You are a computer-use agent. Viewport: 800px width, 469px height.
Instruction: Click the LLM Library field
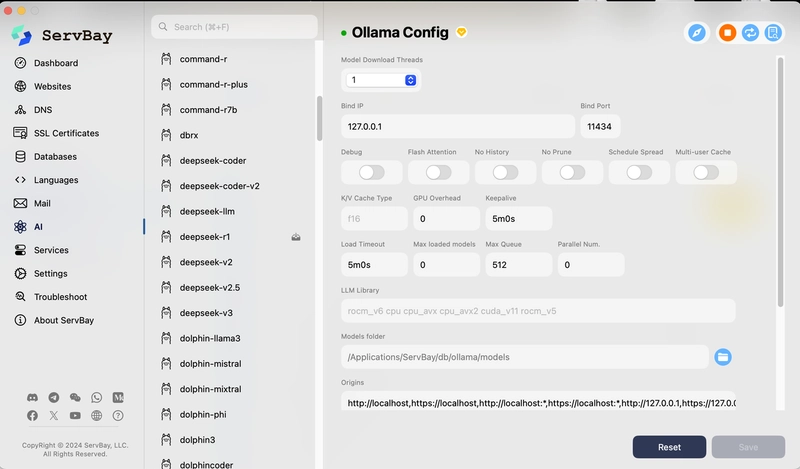pyautogui.click(x=538, y=311)
